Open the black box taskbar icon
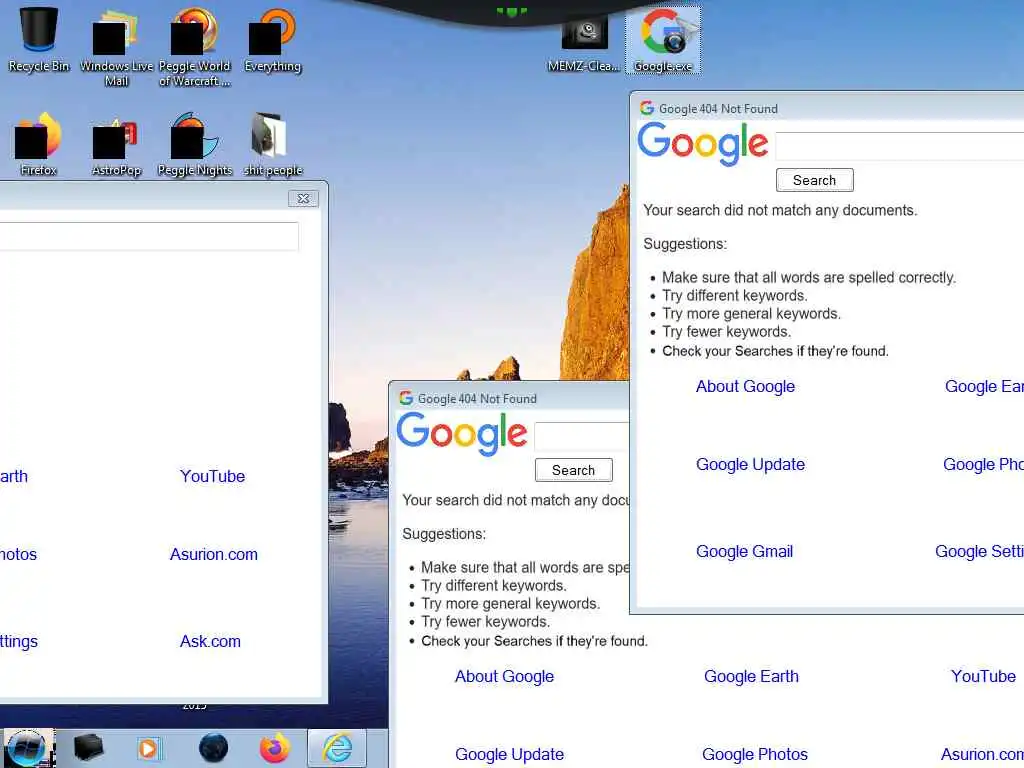 click(x=88, y=748)
